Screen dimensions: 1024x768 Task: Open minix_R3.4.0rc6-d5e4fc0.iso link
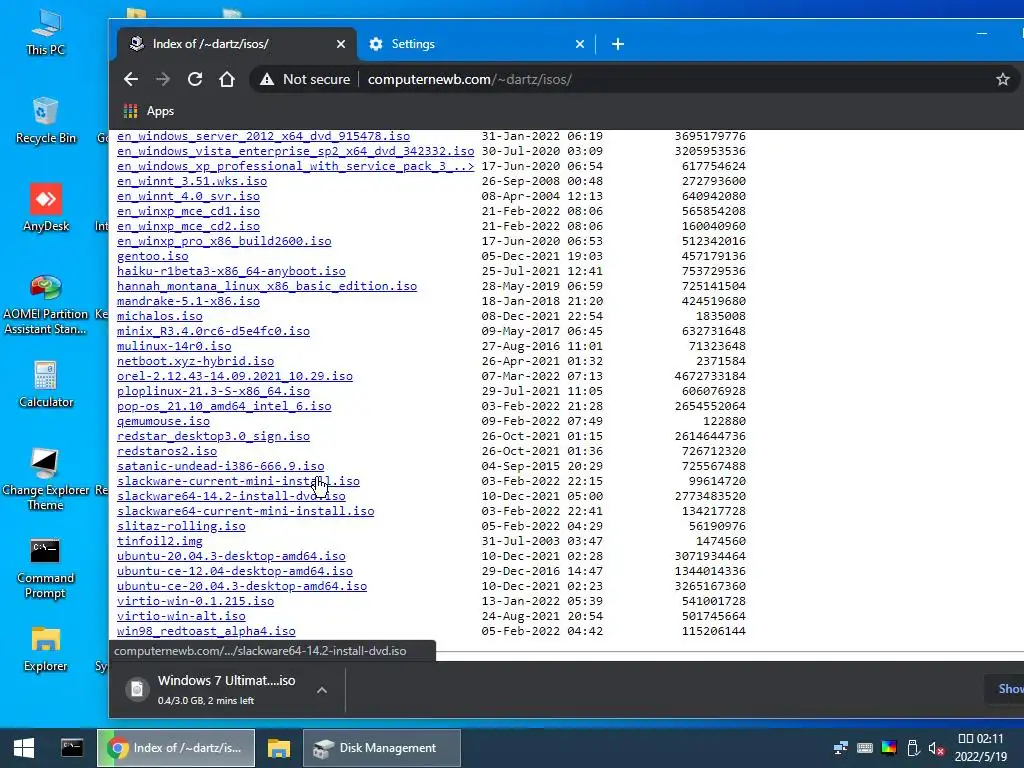point(214,331)
